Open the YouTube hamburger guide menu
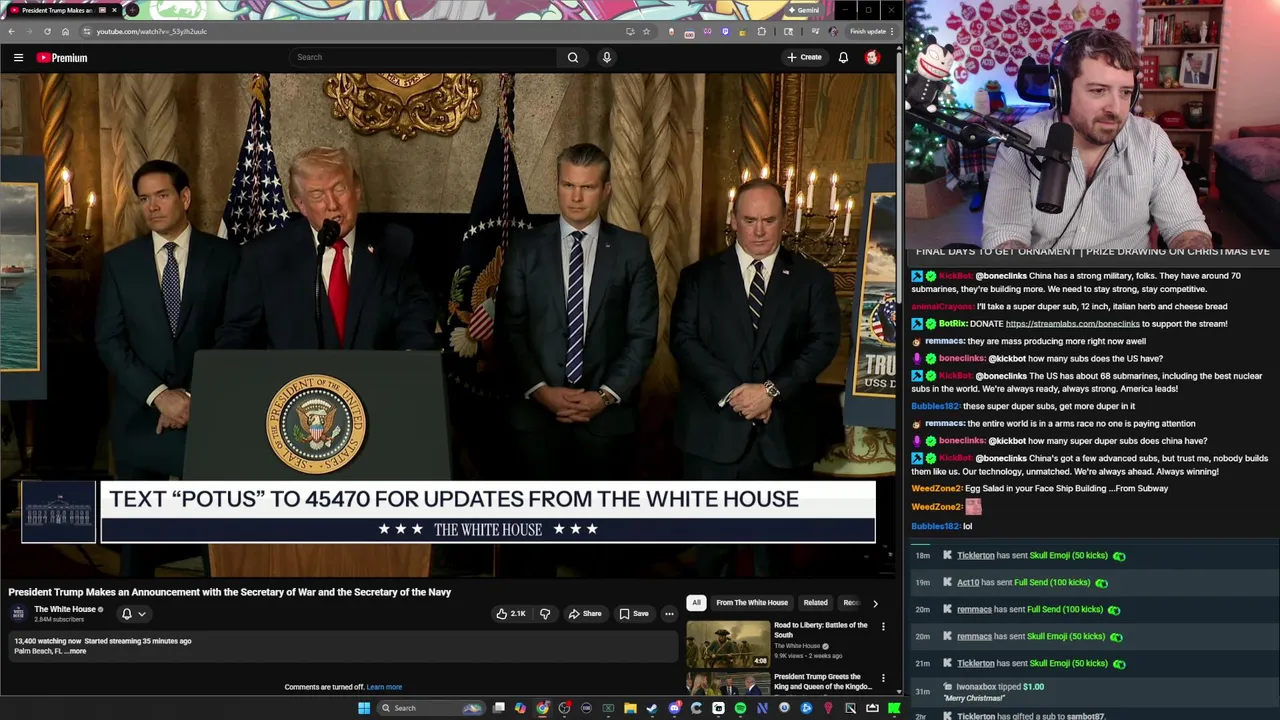 pyautogui.click(x=18, y=58)
